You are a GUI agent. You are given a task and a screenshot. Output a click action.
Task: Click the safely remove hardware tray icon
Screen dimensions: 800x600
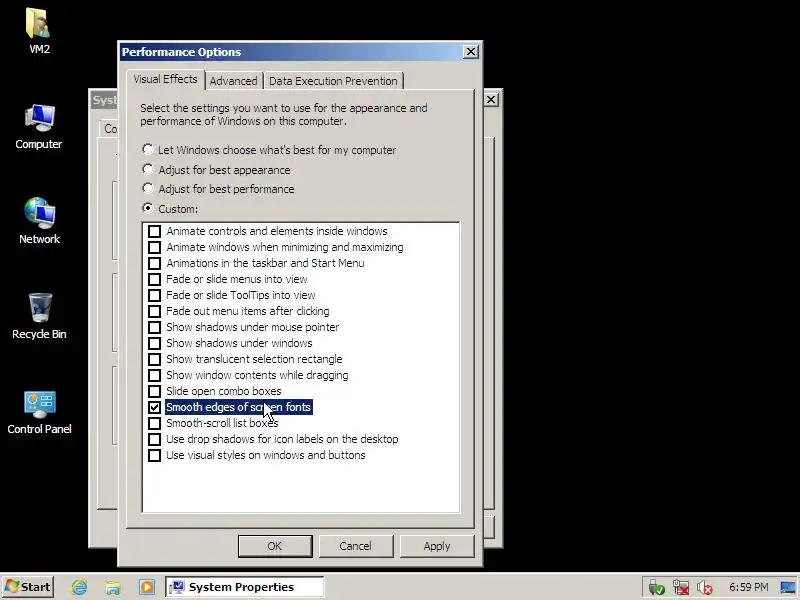(657, 588)
